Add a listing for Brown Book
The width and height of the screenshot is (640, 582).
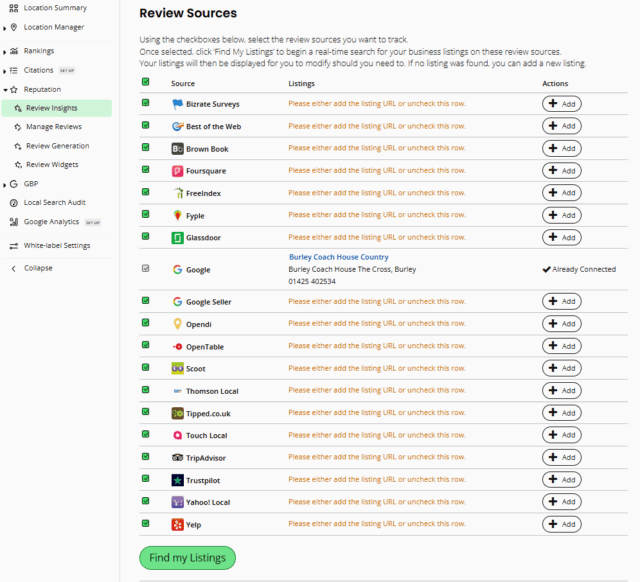pyautogui.click(x=561, y=149)
